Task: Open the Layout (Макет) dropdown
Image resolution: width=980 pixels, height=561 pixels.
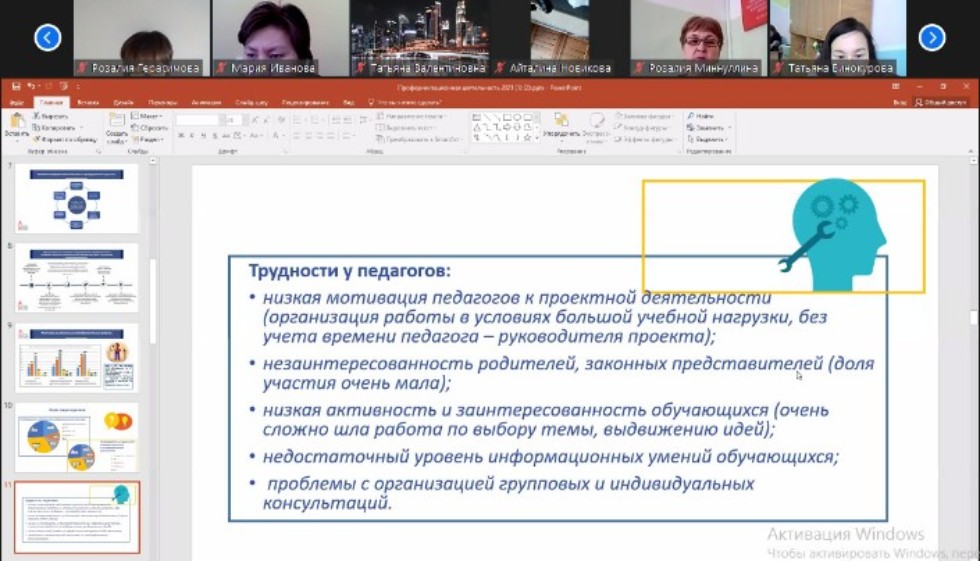Action: (148, 116)
